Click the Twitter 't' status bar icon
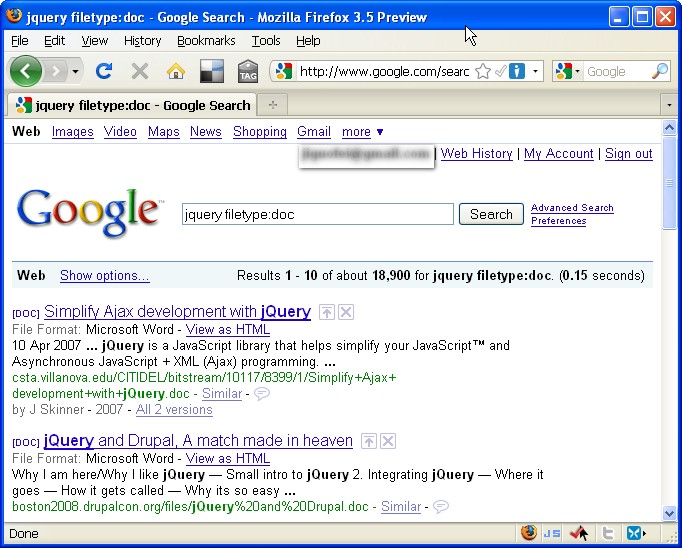The width and height of the screenshot is (682, 548). pyautogui.click(x=608, y=533)
